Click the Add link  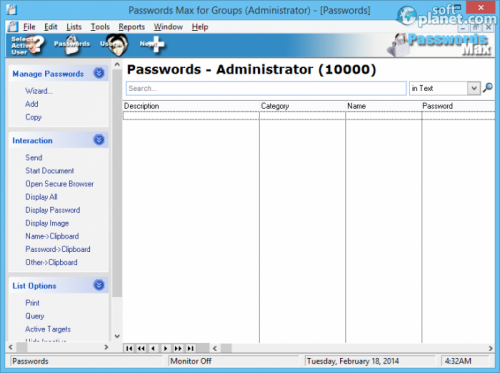[x=32, y=104]
